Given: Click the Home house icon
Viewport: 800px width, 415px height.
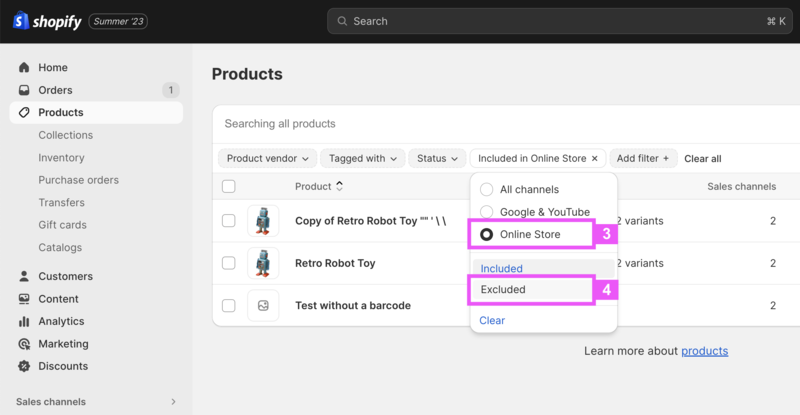Looking at the screenshot, I should 24,67.
